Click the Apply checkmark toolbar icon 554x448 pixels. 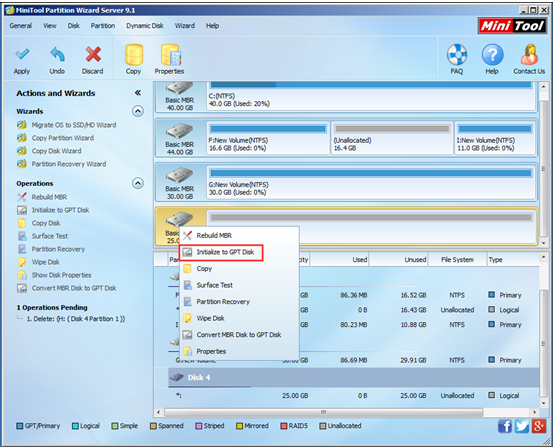coord(22,54)
